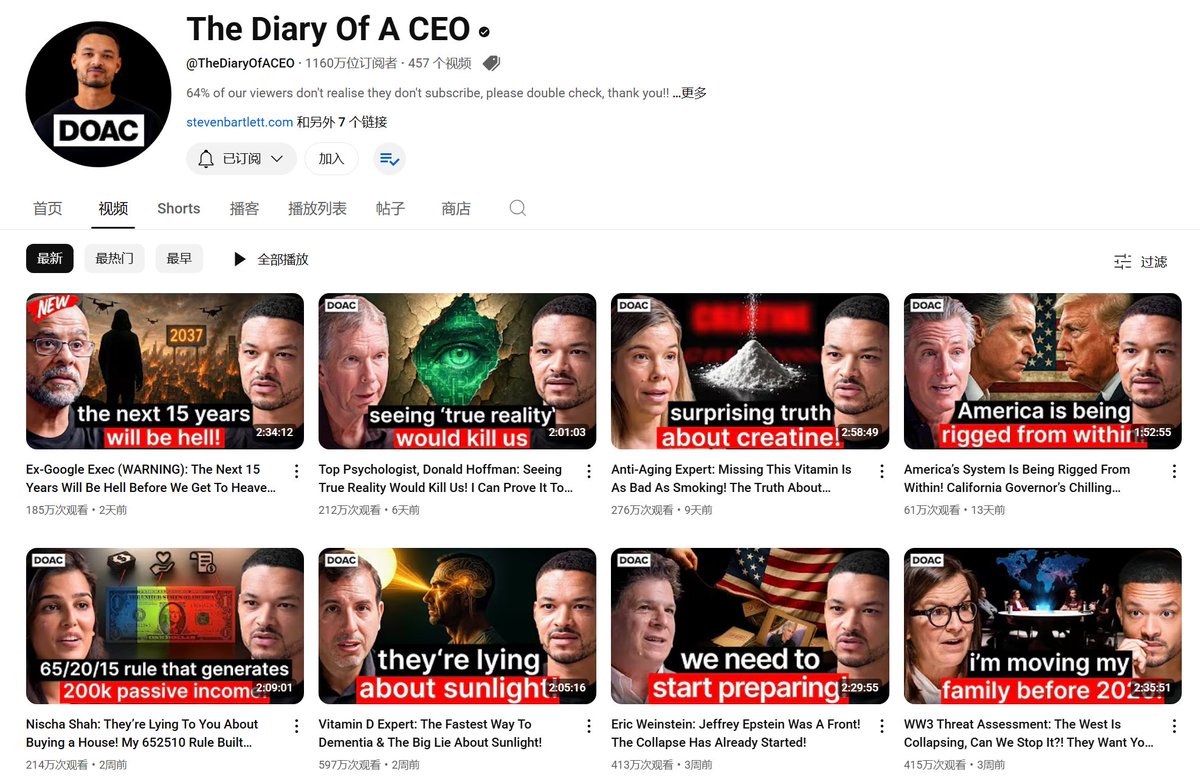Viewport: 1200px width, 779px height.
Task: Select the 最新 sort chip
Action: (50, 259)
